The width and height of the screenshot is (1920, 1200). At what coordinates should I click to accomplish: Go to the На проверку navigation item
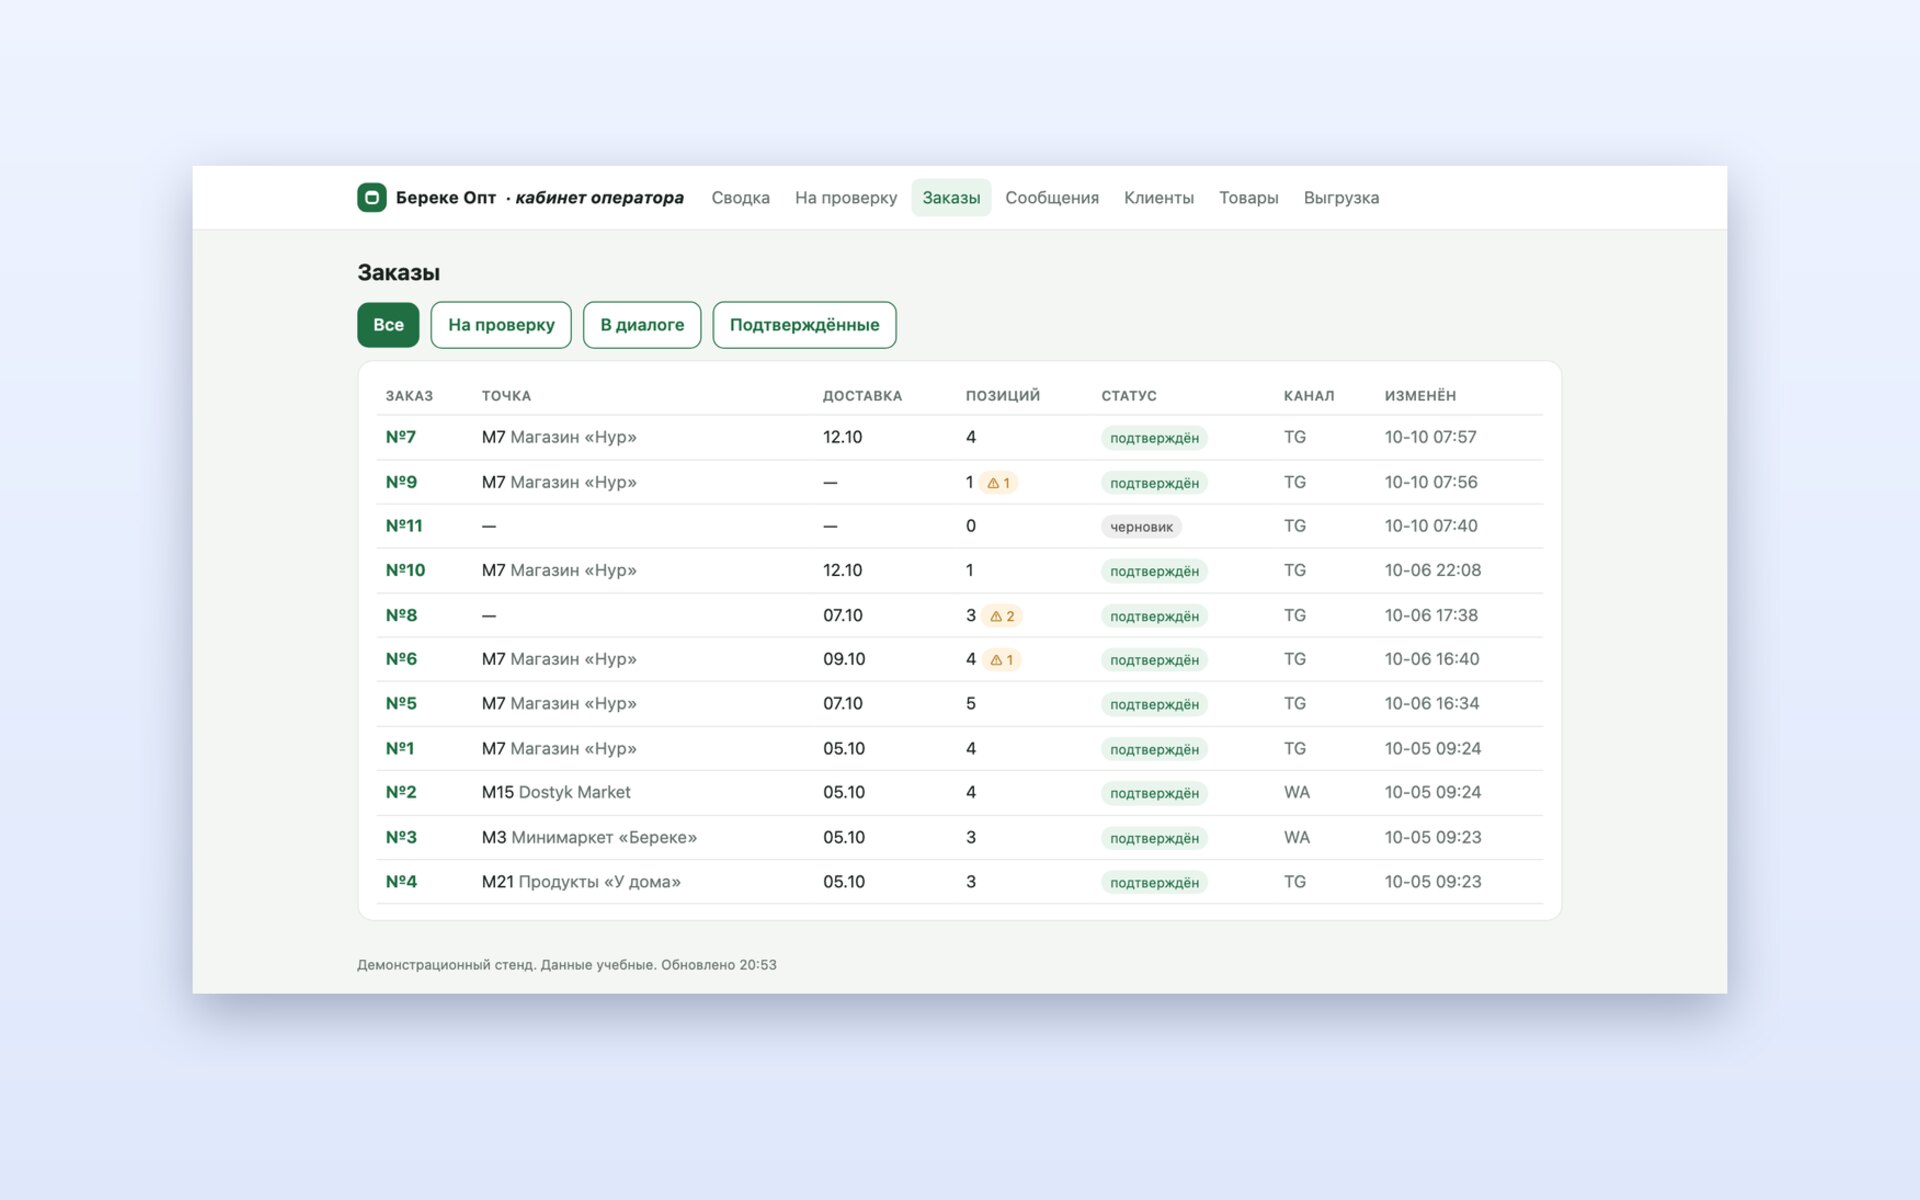(846, 198)
